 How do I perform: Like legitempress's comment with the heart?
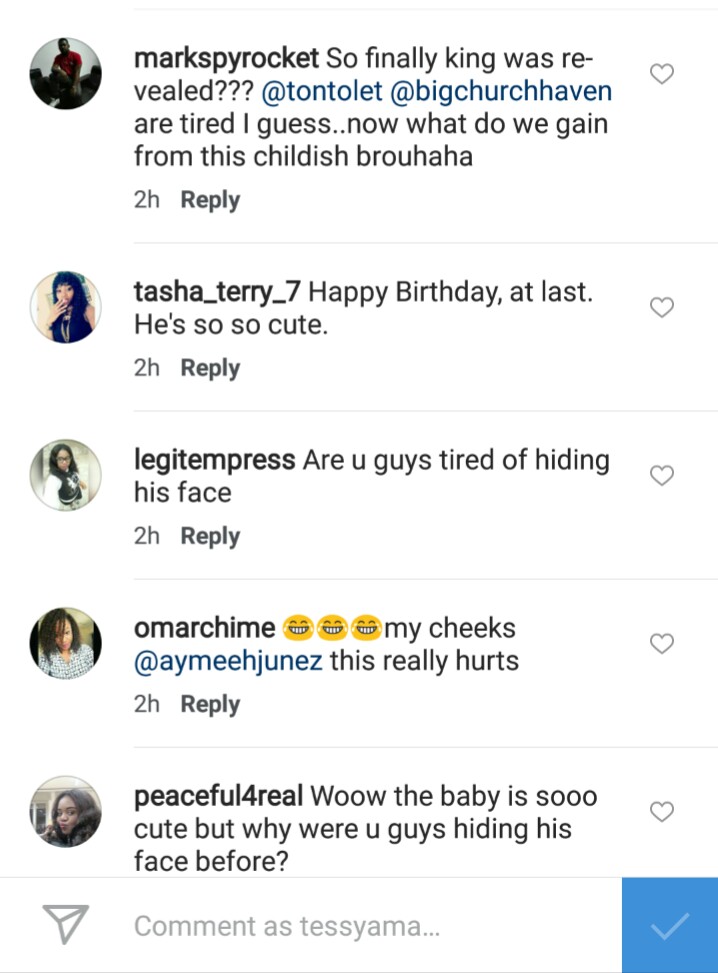coord(662,476)
